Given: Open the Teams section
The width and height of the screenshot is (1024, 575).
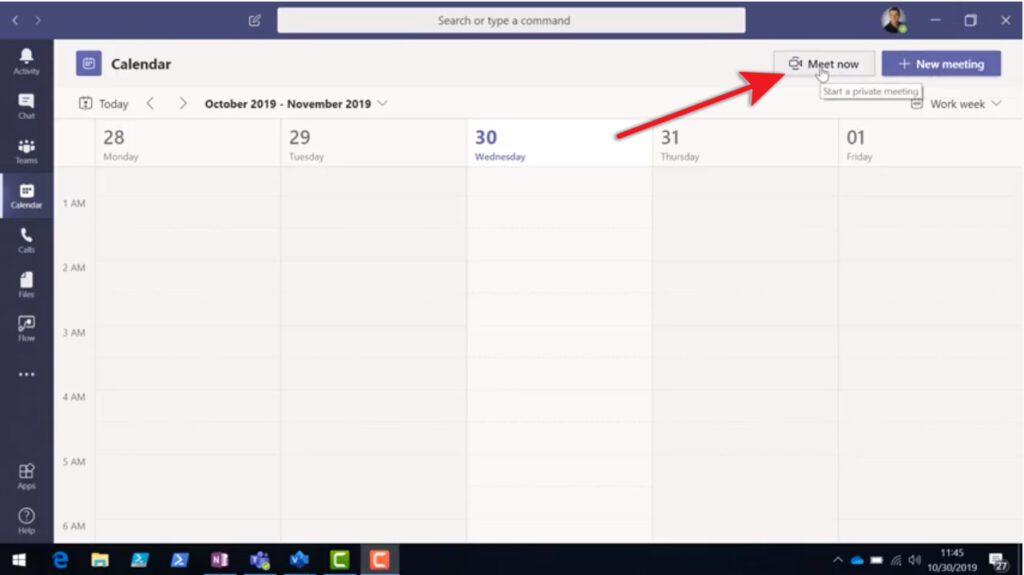Looking at the screenshot, I should (26, 151).
